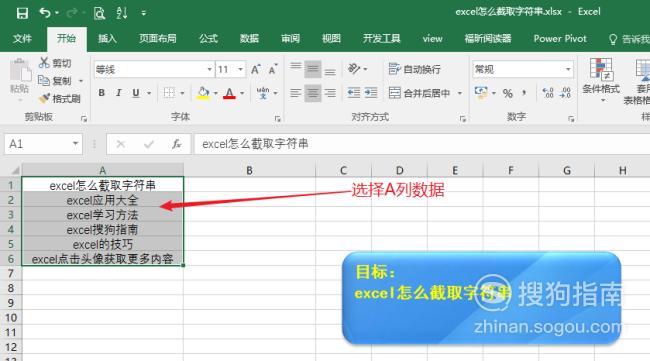Click the Redo arrow icon

[72, 13]
